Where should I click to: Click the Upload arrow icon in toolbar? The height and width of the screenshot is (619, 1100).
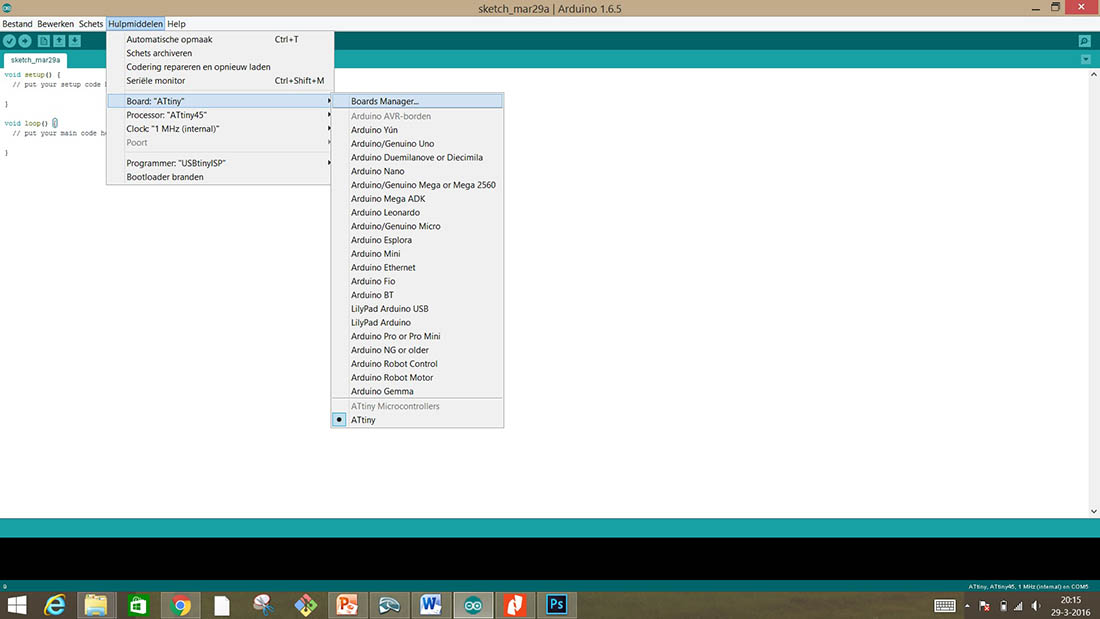coord(25,41)
